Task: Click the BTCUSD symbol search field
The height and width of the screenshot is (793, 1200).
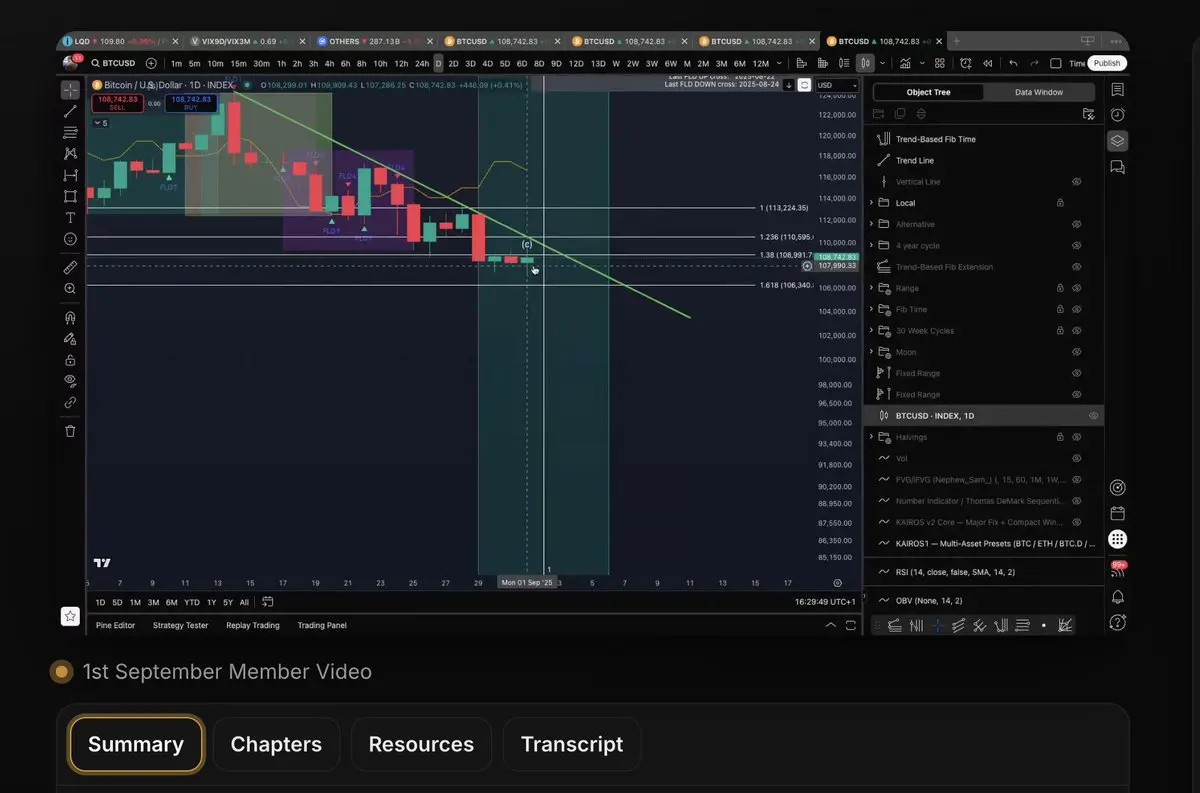Action: tap(113, 63)
